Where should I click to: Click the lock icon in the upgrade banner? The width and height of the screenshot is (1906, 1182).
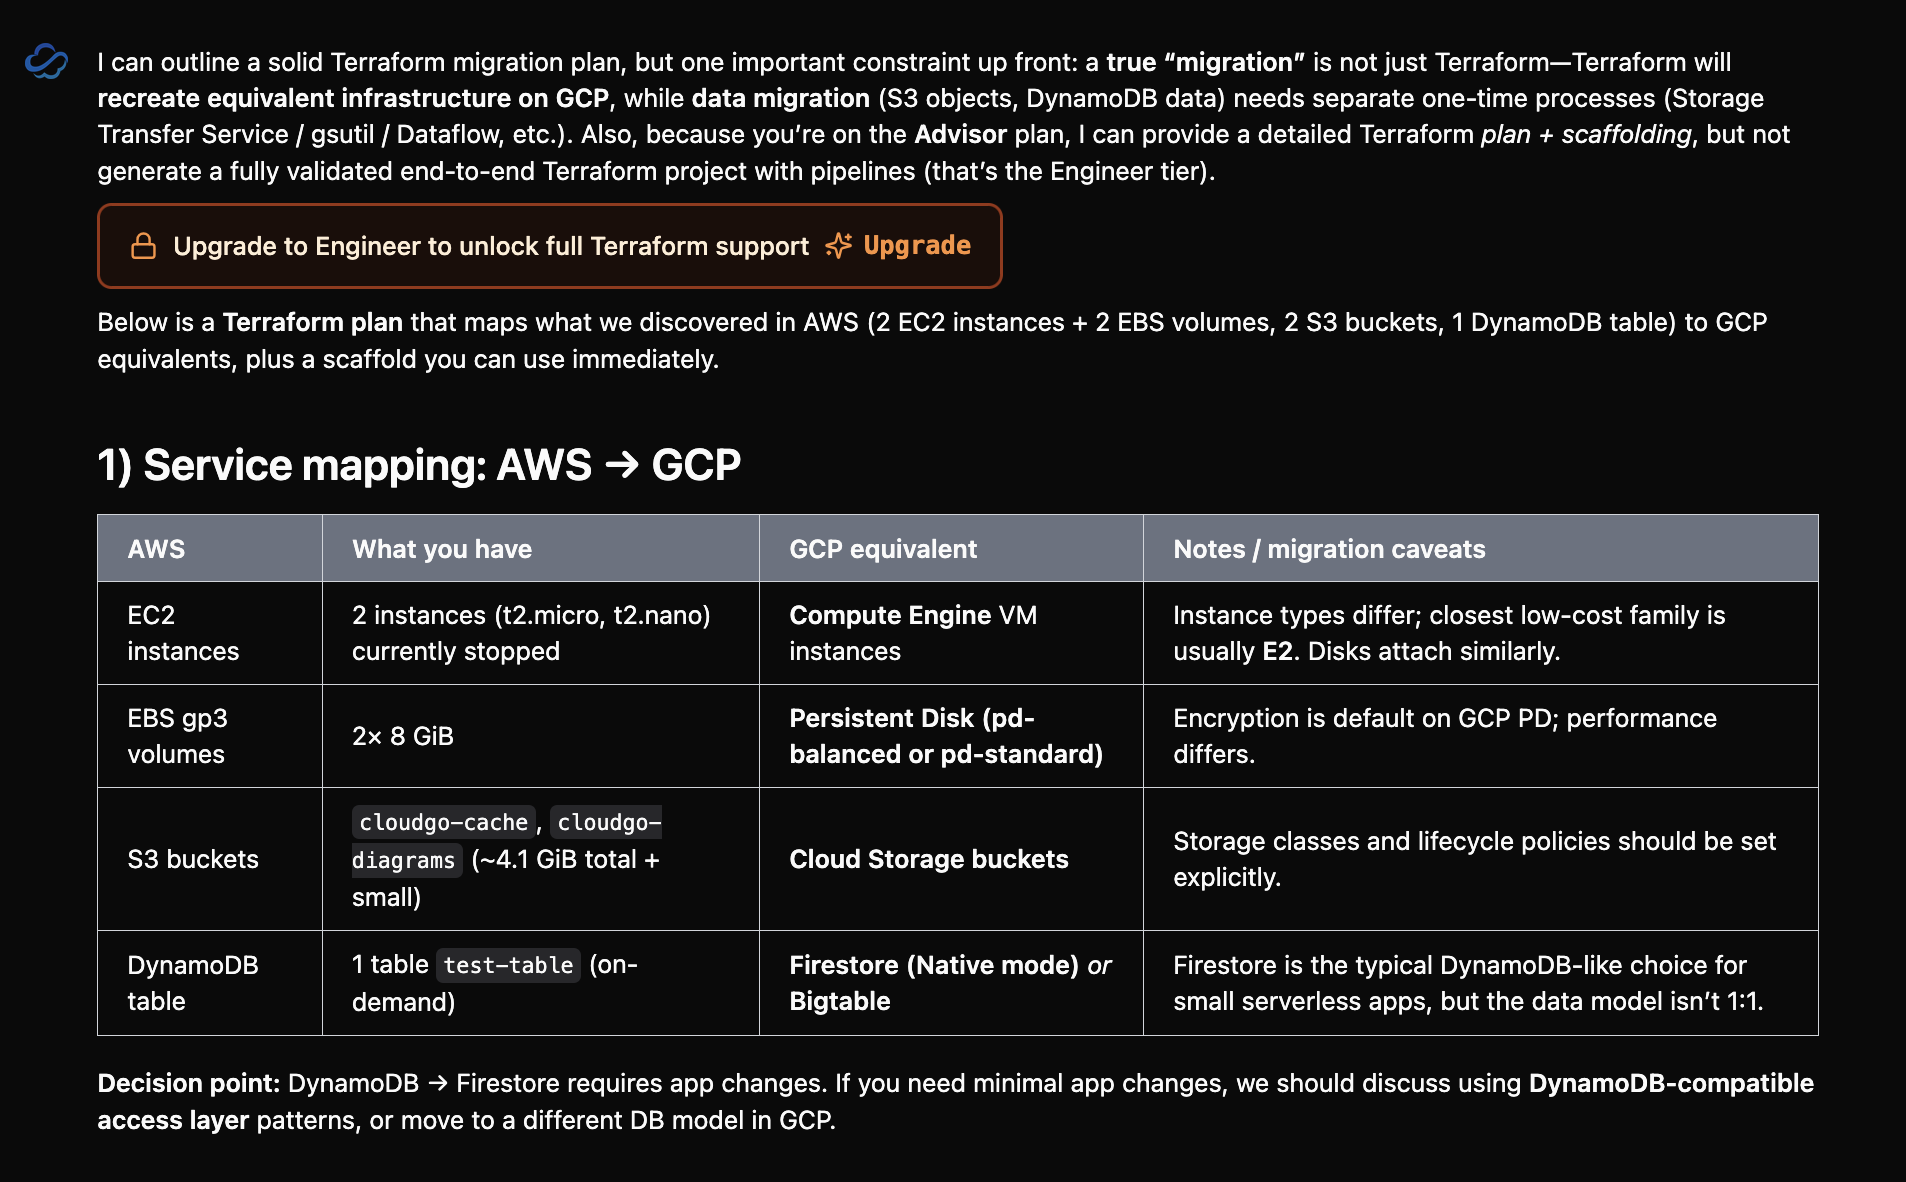(144, 246)
